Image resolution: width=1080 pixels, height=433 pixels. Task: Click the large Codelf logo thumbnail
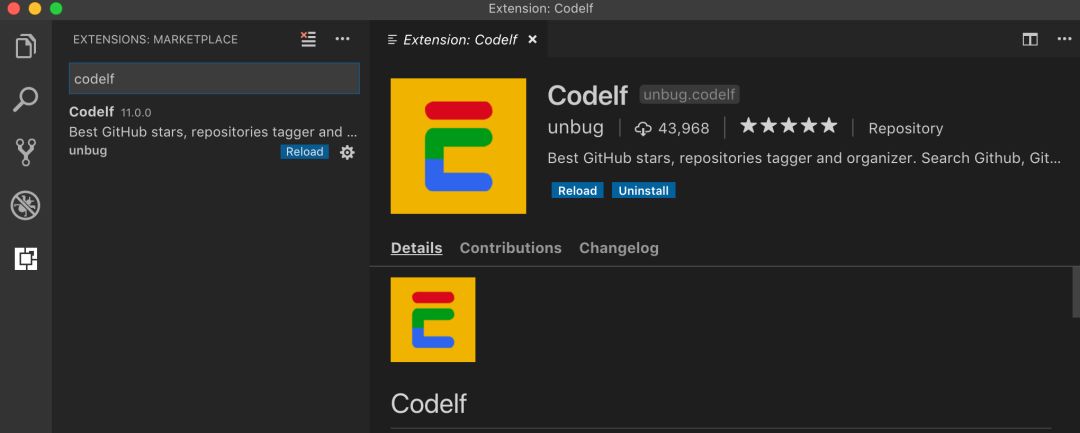tap(458, 146)
